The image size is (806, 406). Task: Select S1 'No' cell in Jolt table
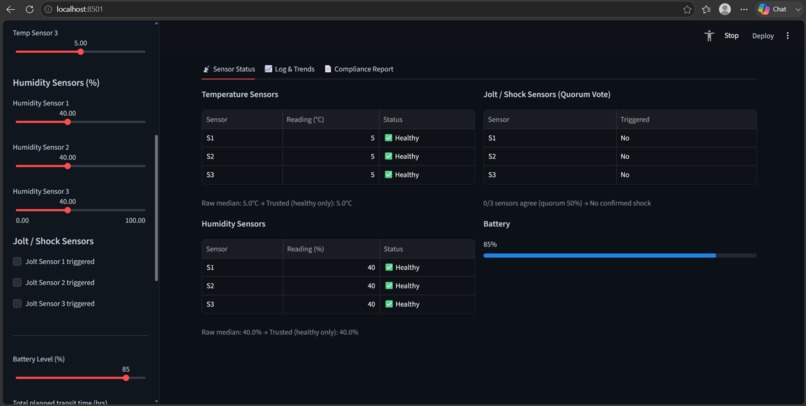[686, 138]
